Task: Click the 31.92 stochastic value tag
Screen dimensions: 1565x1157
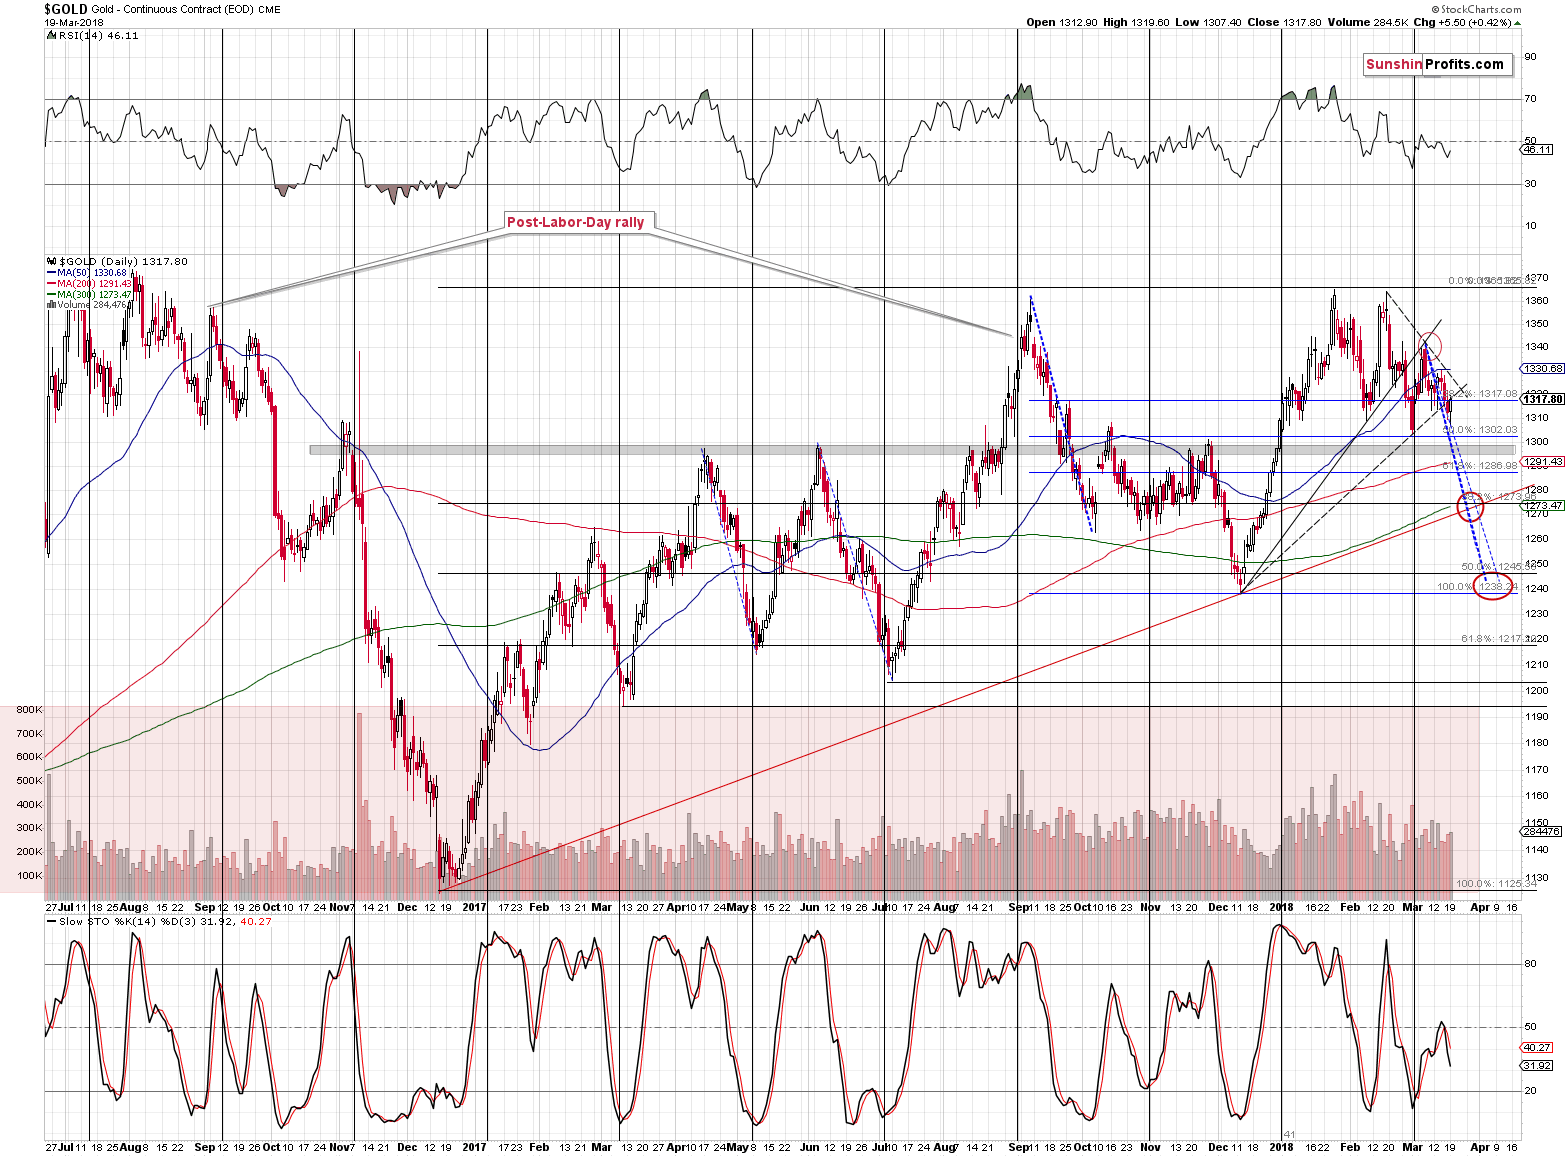Action: 1537,1066
